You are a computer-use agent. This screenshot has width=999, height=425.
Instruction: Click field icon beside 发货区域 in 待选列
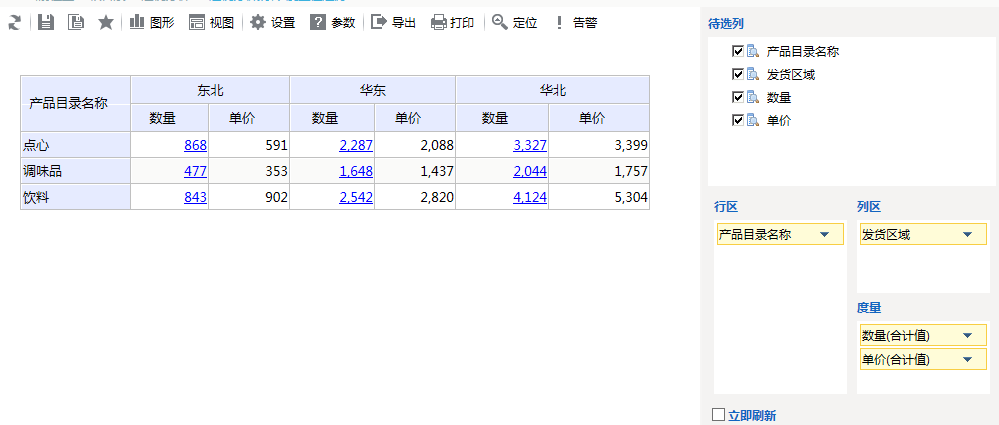[x=753, y=75]
